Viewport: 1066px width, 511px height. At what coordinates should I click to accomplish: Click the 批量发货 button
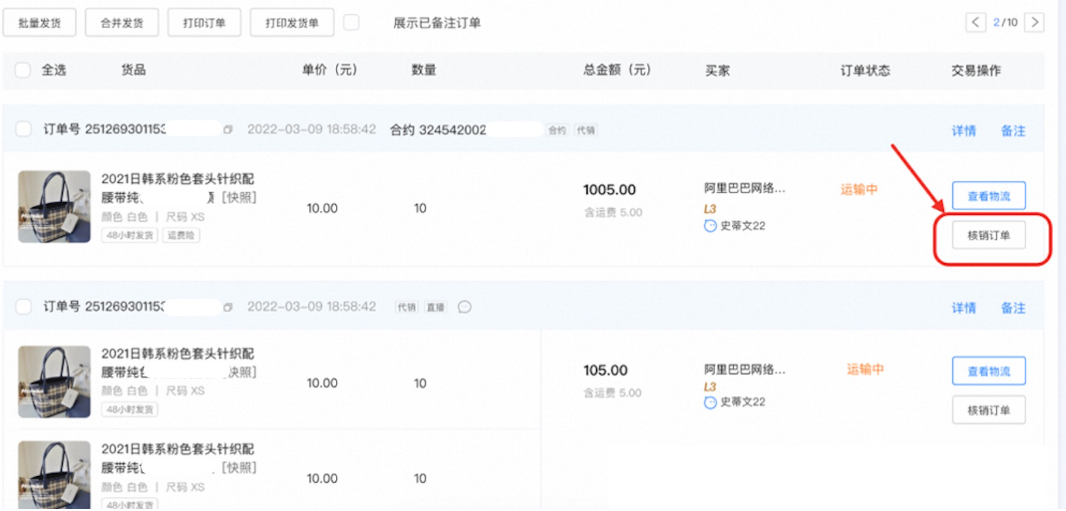pyautogui.click(x=39, y=22)
